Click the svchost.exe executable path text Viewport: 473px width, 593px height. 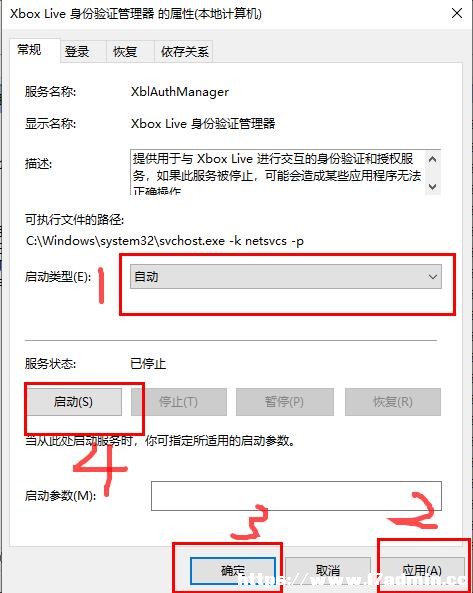pos(165,241)
